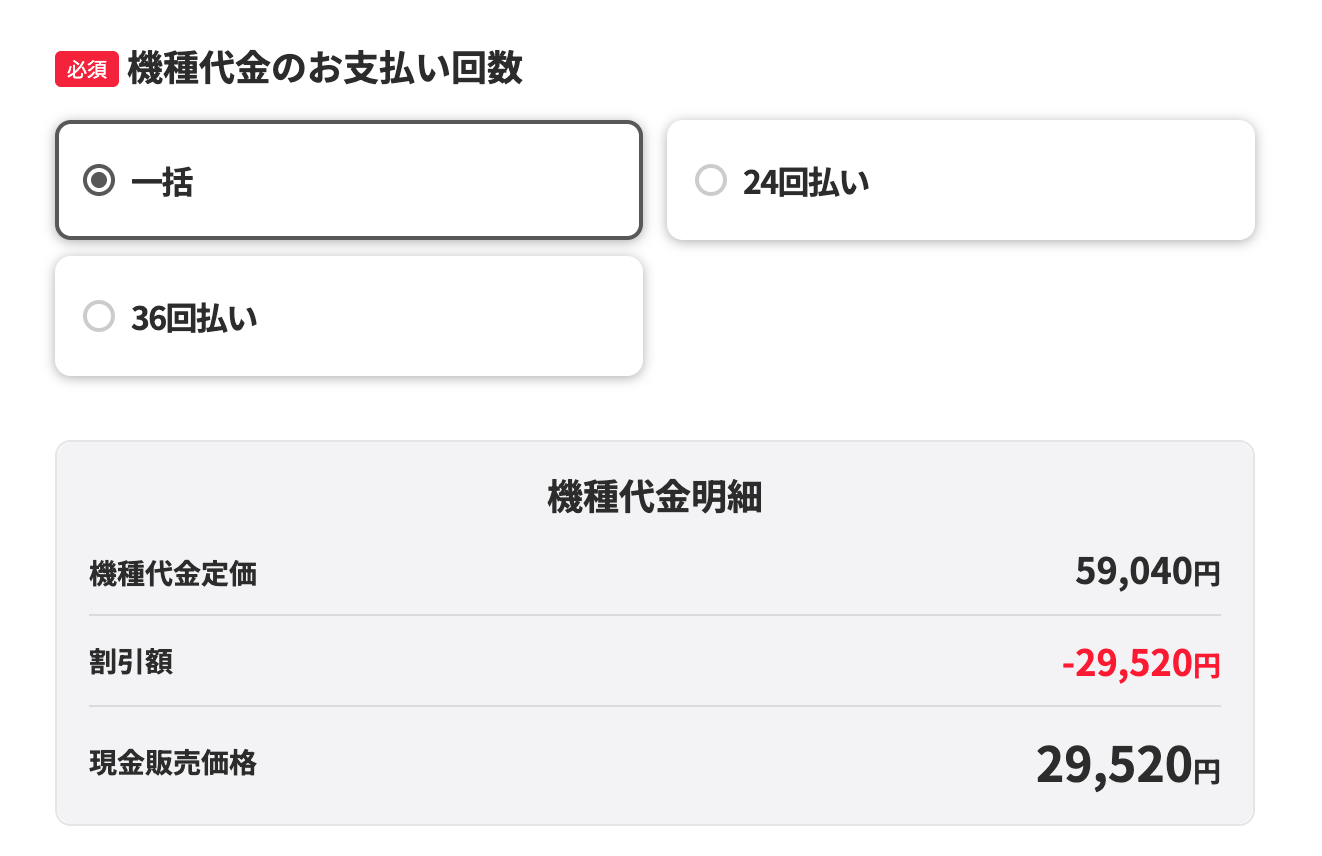Viewport: 1322px width, 856px height.
Task: Click the 機種代金定価 row label
Action: tap(173, 574)
